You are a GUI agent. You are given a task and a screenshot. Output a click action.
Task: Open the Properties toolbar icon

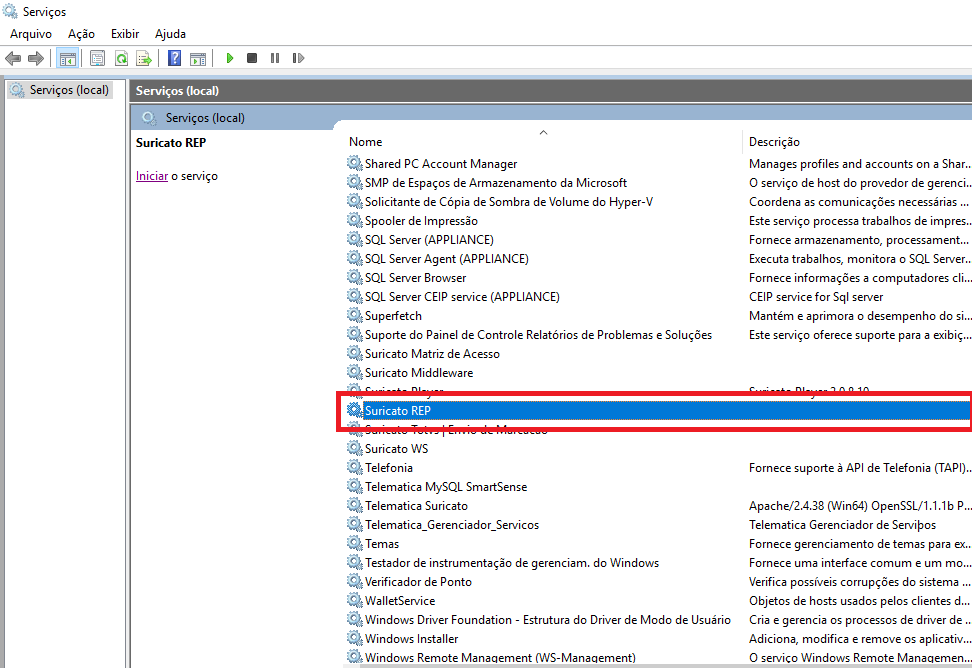tap(97, 58)
